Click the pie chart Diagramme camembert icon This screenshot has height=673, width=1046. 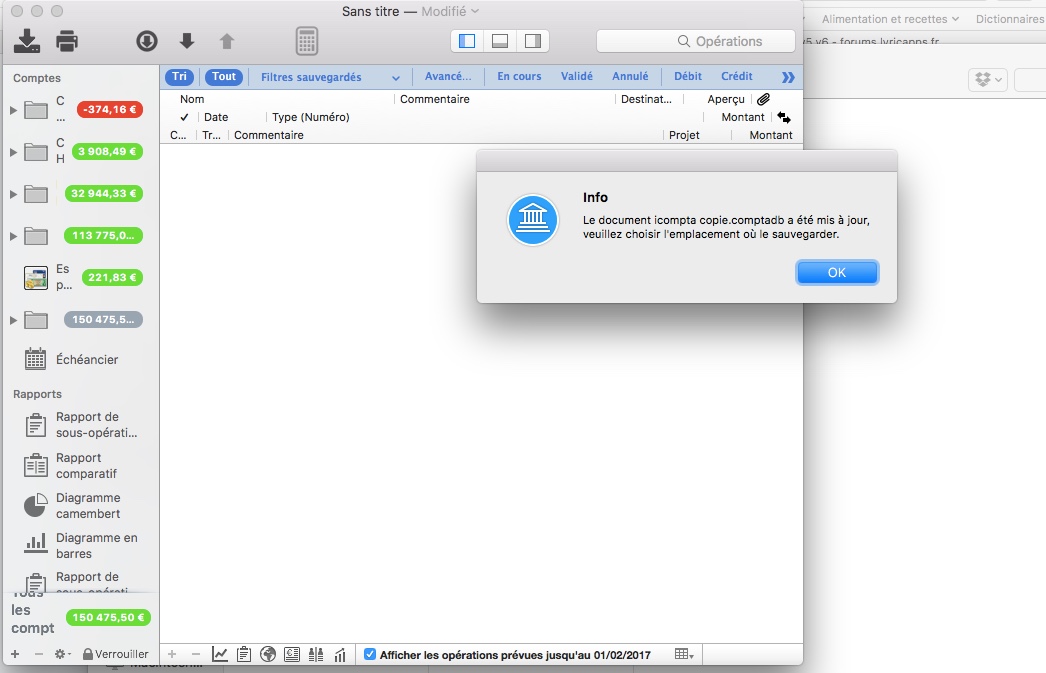pyautogui.click(x=35, y=506)
